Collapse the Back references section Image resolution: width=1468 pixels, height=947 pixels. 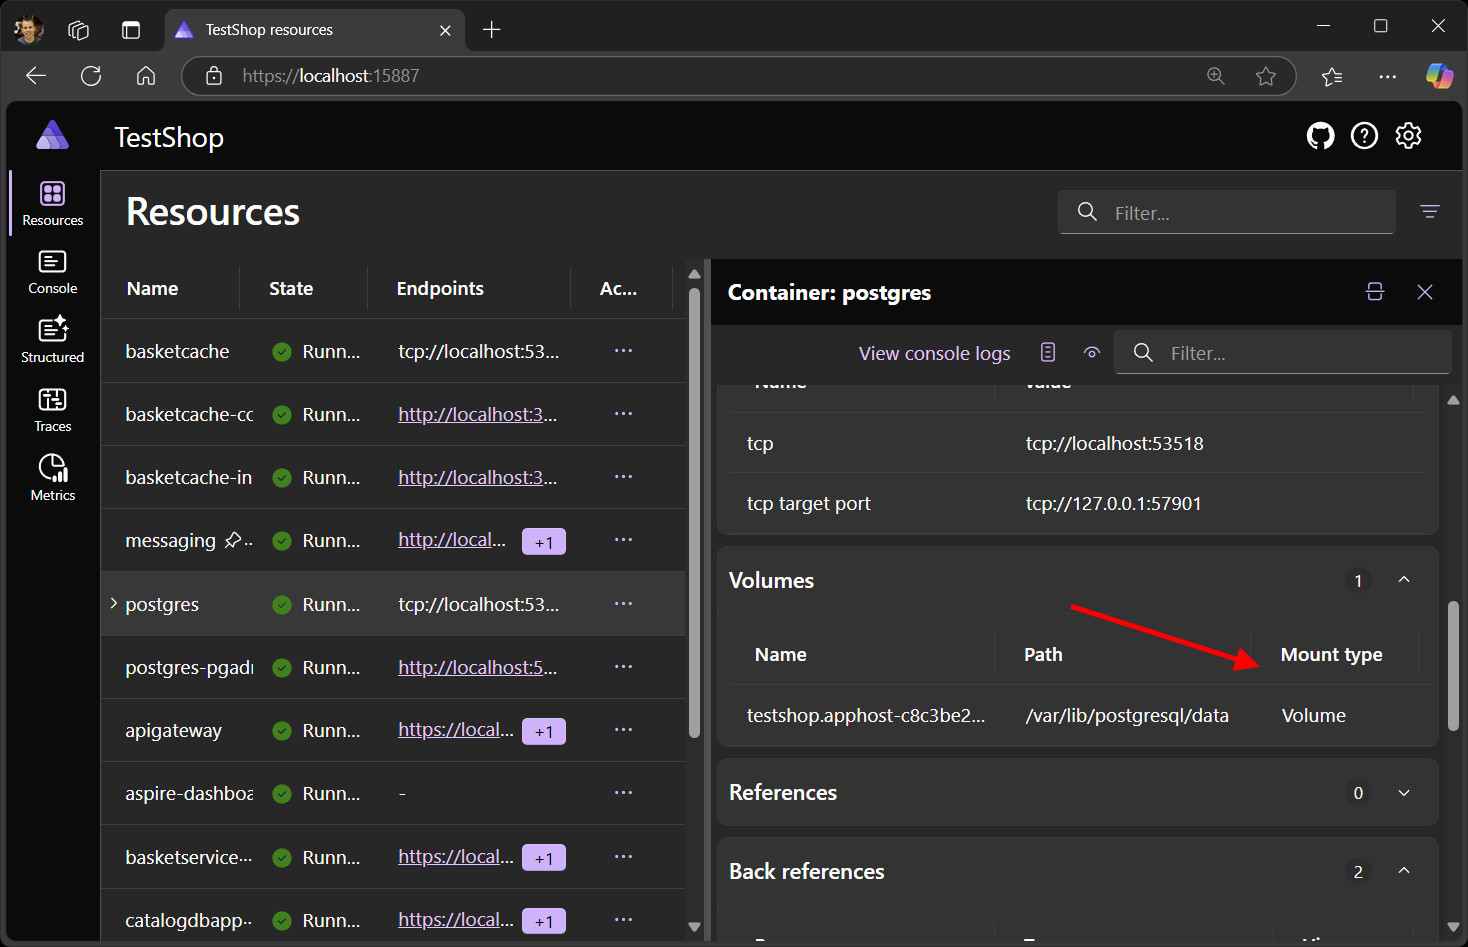(x=1404, y=871)
